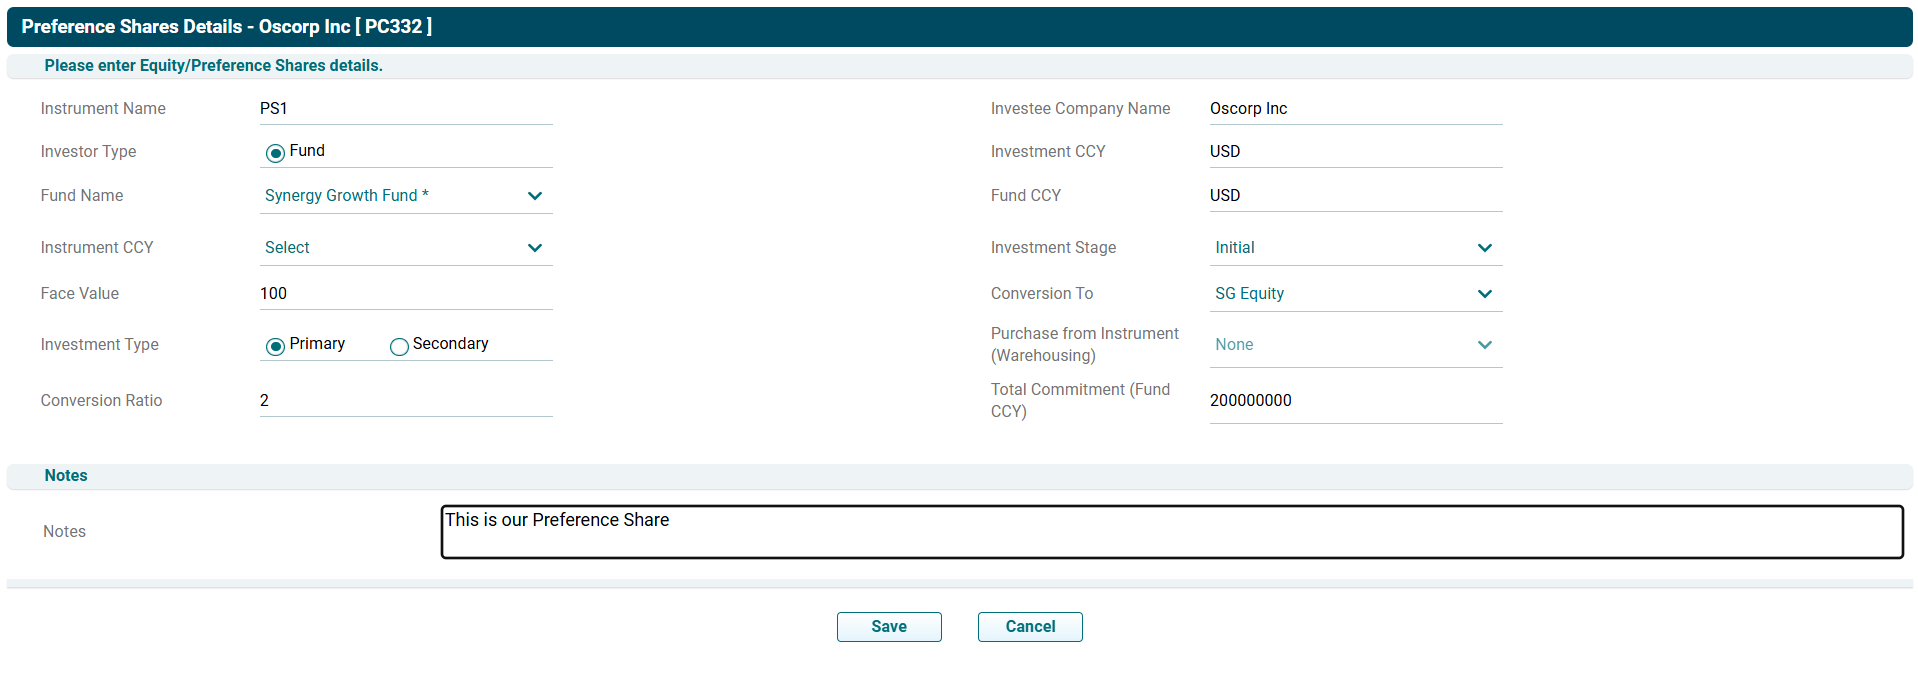Click the Instrument Name field containing PS1

tap(405, 109)
